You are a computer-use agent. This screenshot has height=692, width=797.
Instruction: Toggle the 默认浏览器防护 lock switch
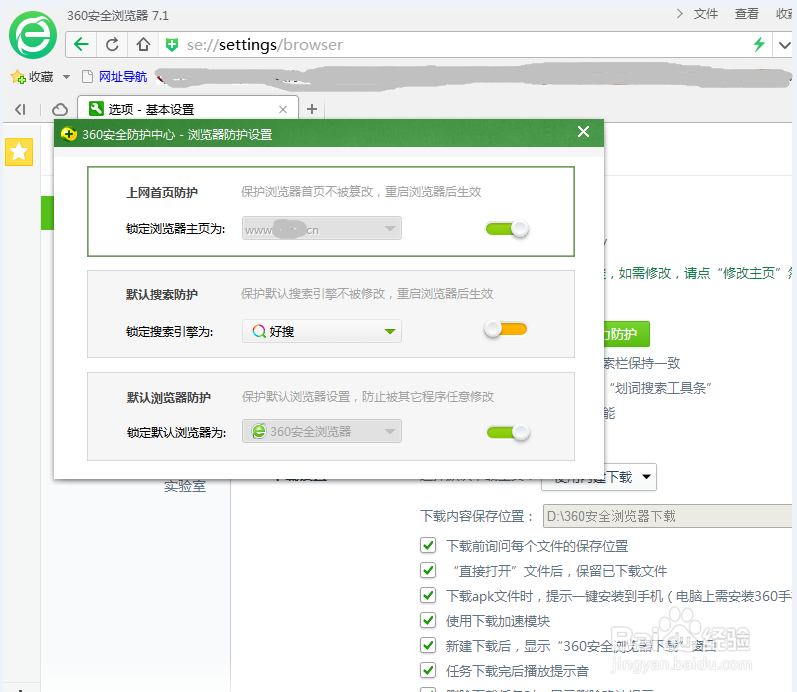(508, 433)
